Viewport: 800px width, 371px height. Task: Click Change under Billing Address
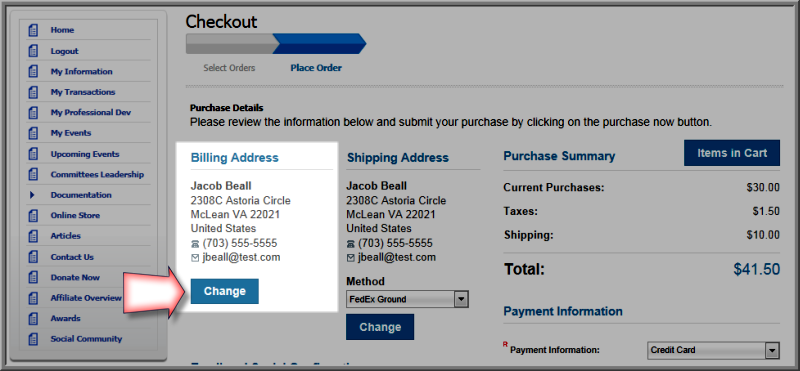pos(224,291)
